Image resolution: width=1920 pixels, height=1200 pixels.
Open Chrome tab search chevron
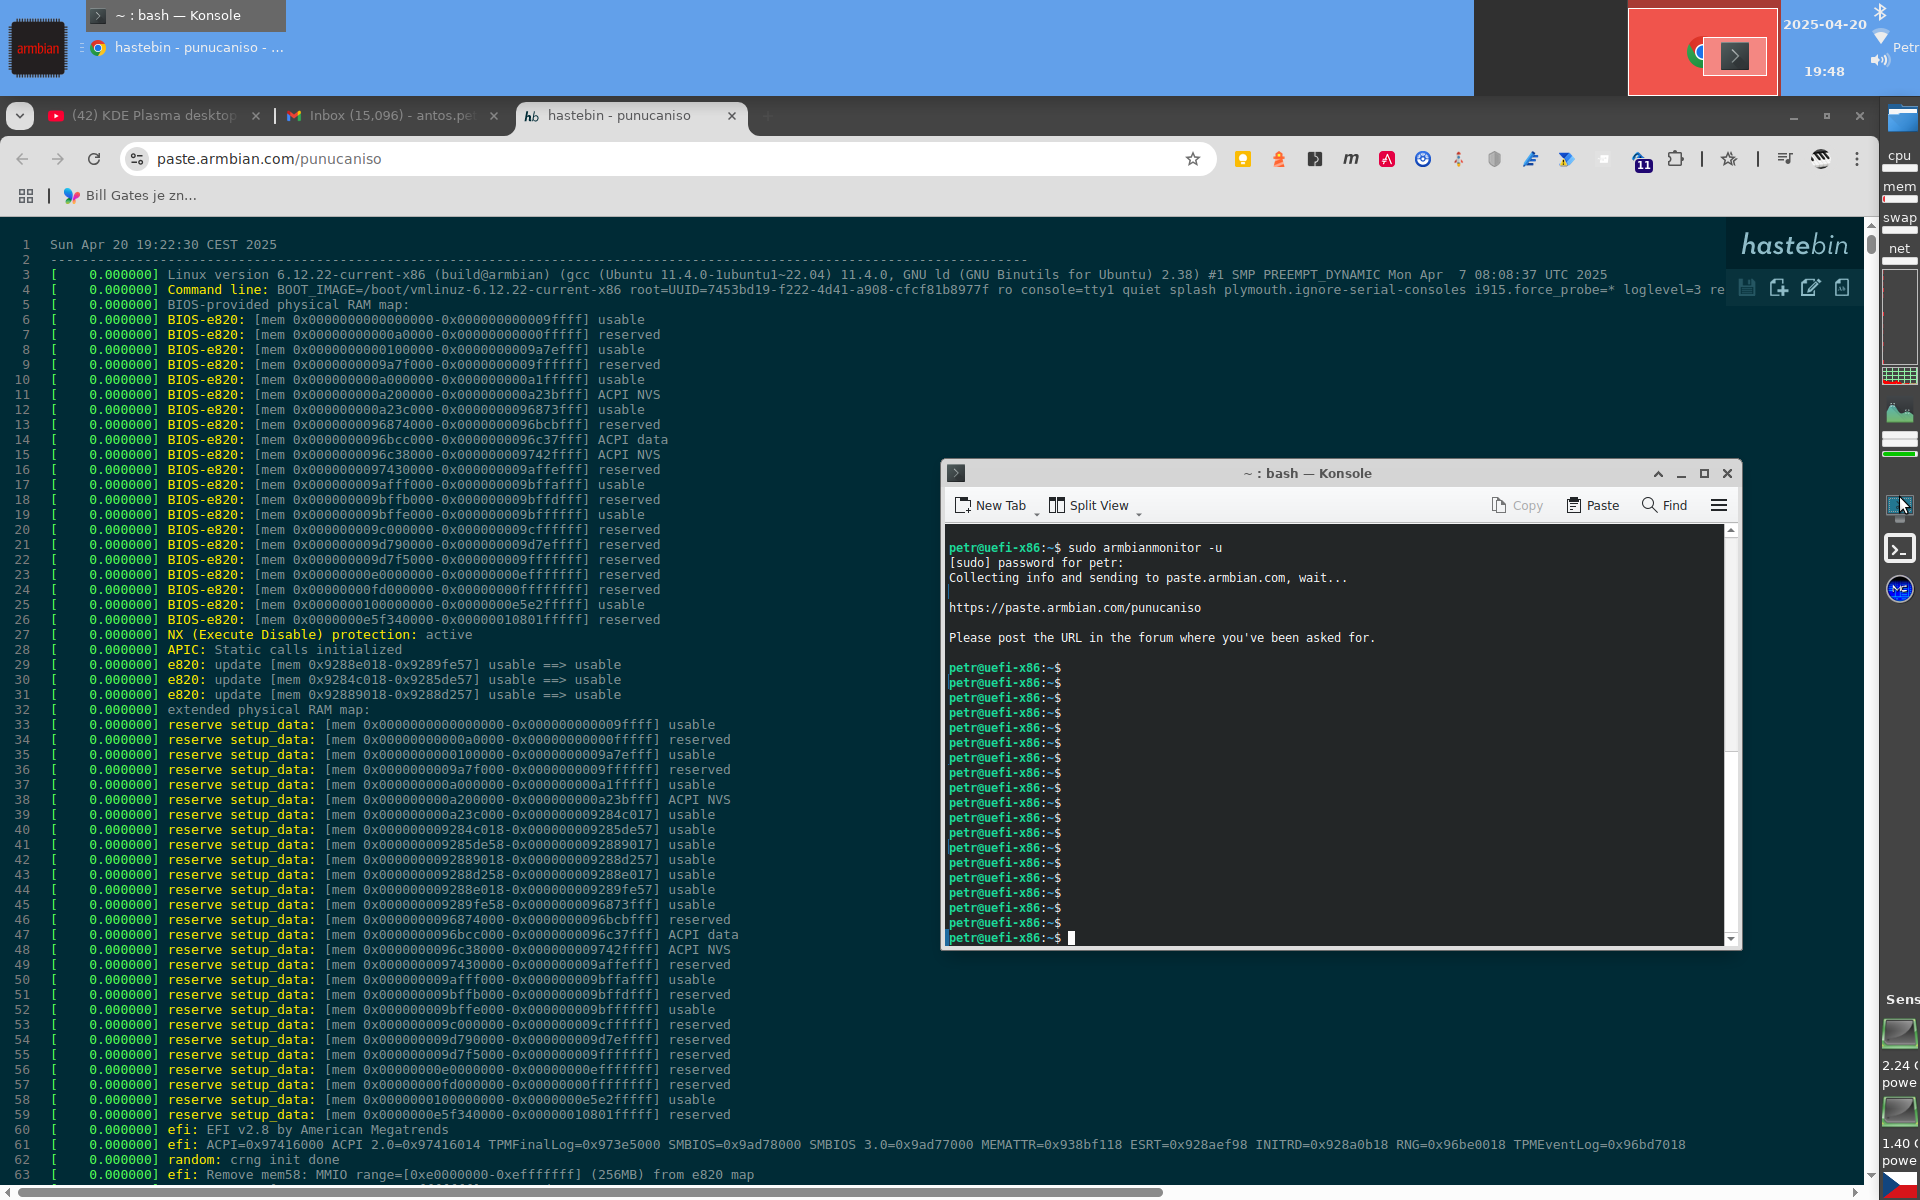19,116
